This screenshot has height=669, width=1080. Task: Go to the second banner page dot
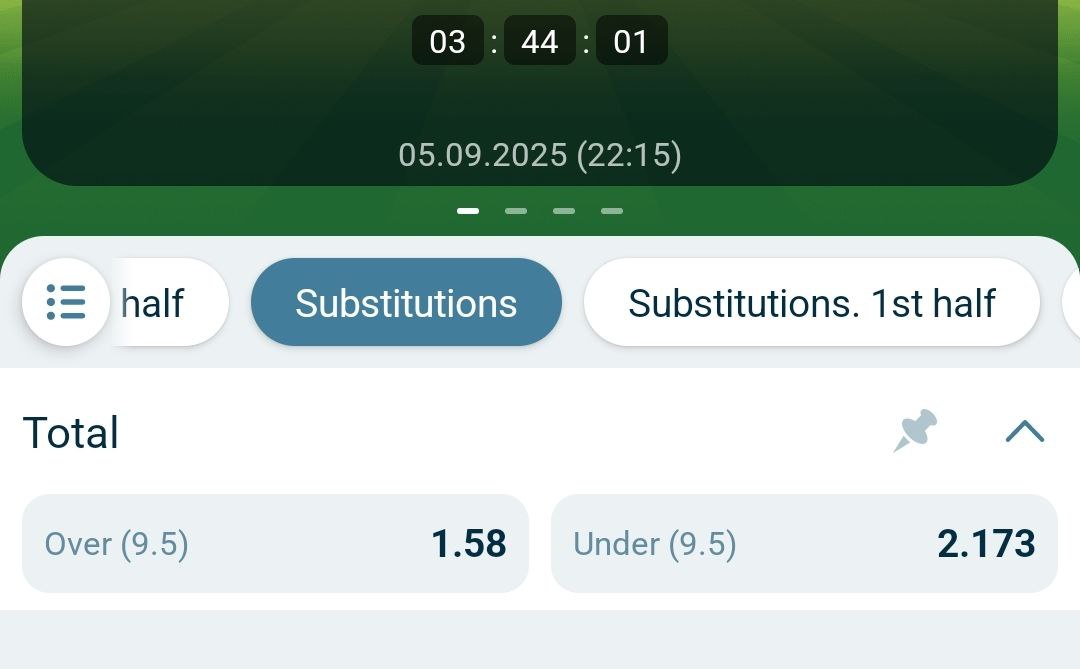point(516,211)
